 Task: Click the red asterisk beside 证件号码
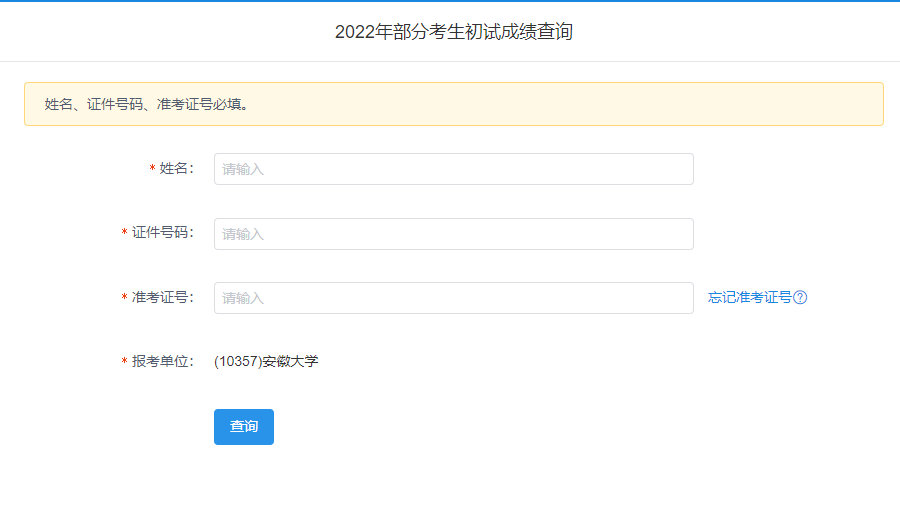click(125, 234)
